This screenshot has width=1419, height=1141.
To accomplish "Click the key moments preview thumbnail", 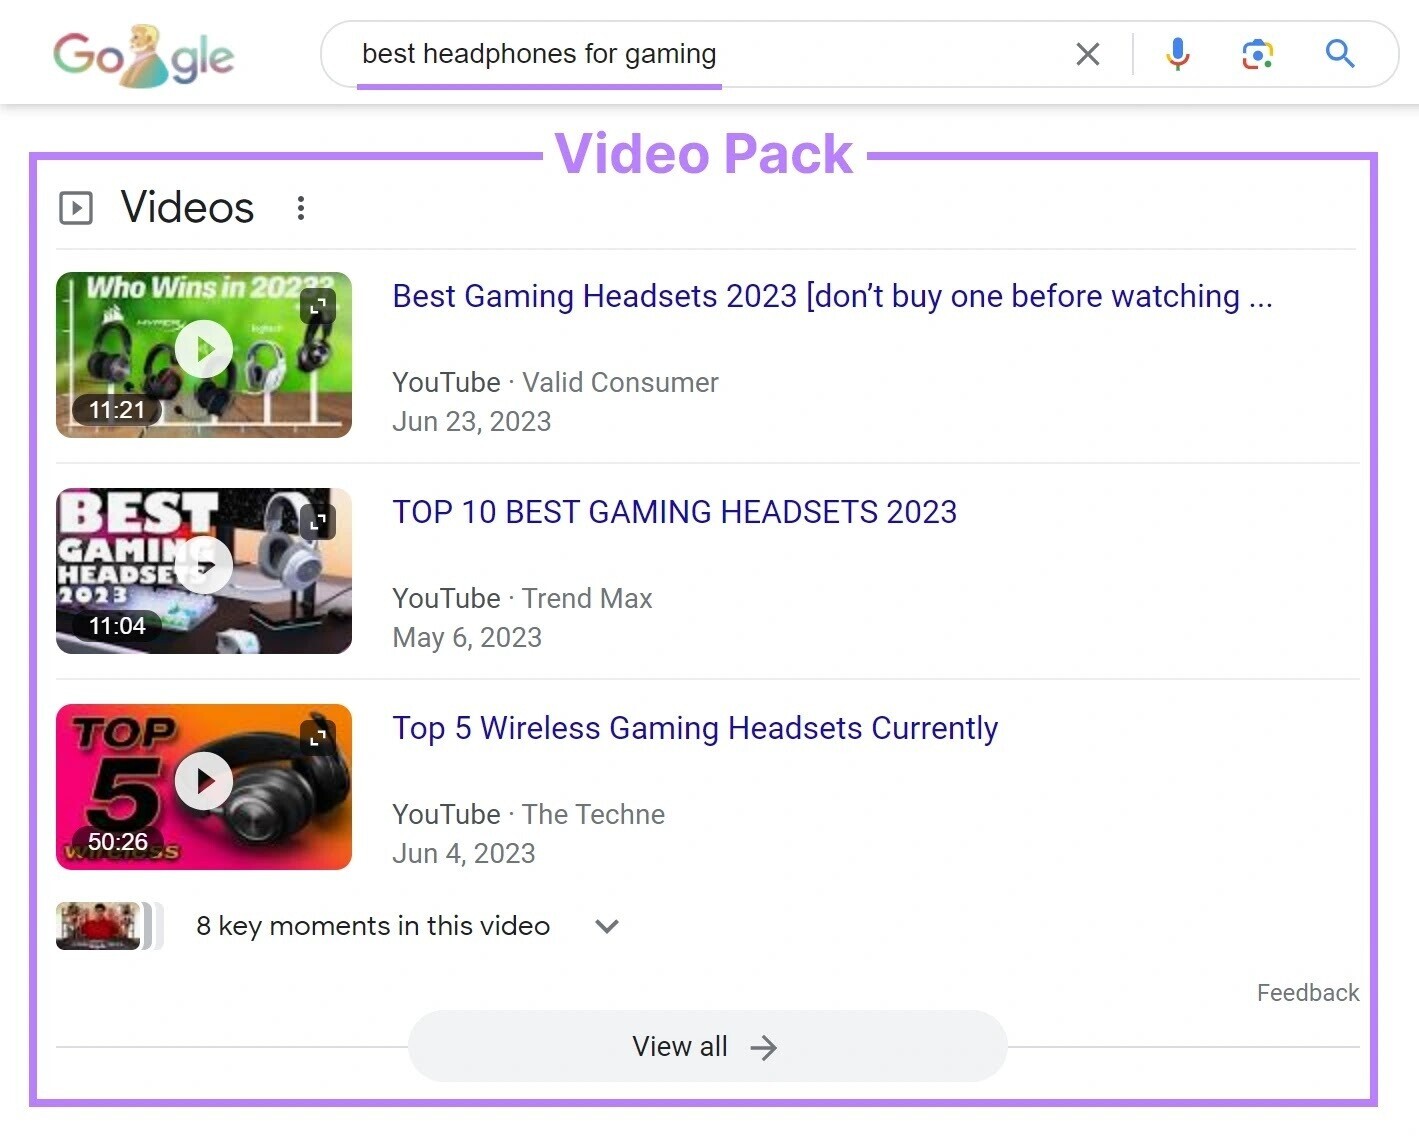I will (x=98, y=926).
